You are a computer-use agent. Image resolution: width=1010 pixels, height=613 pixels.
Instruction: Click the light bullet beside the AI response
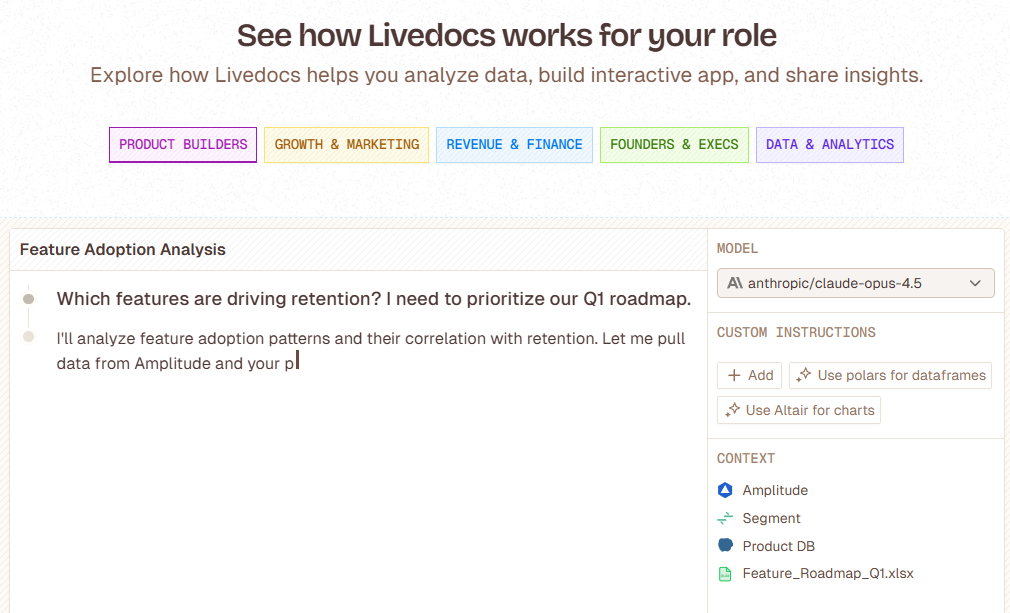click(29, 337)
